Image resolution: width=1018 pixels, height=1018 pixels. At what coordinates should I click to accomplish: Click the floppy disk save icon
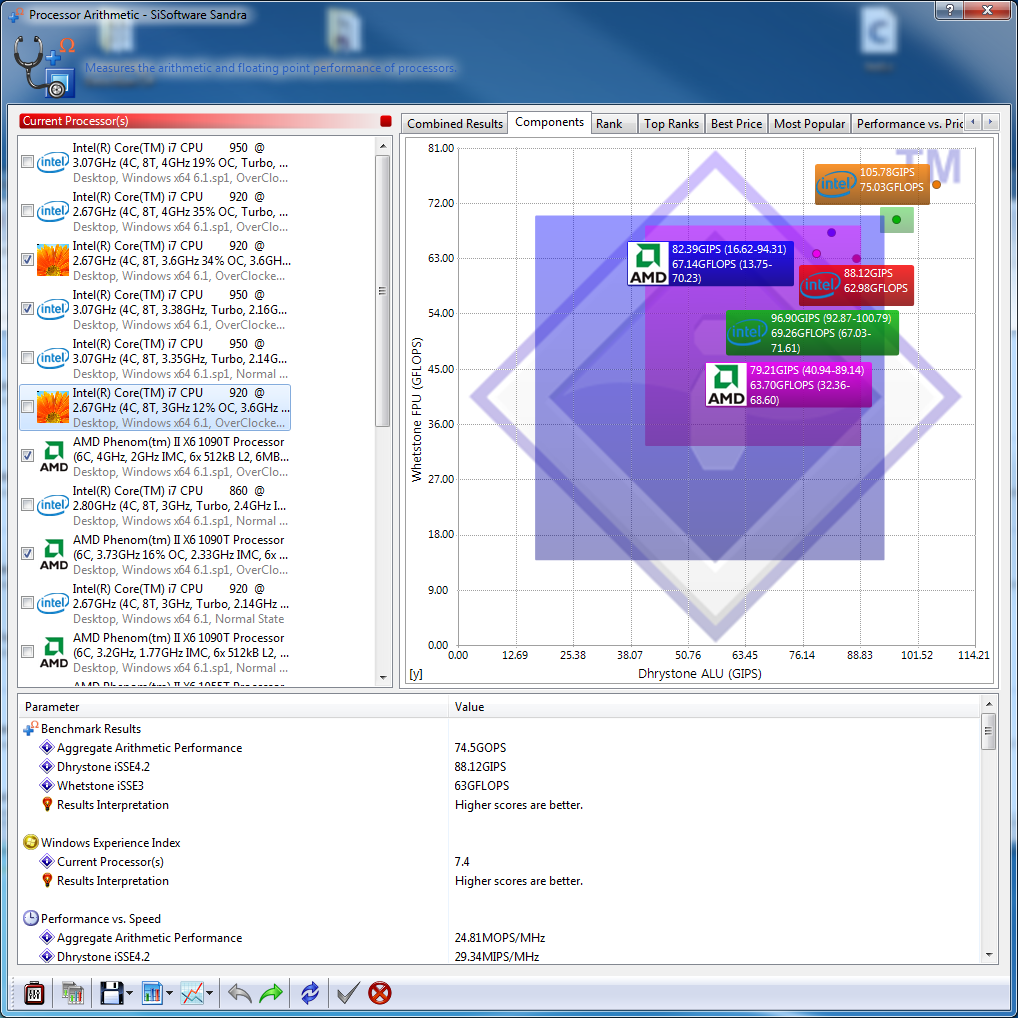[x=112, y=993]
